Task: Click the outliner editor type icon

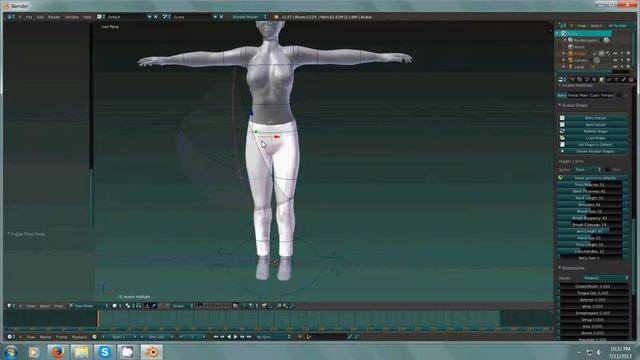Action: point(562,25)
